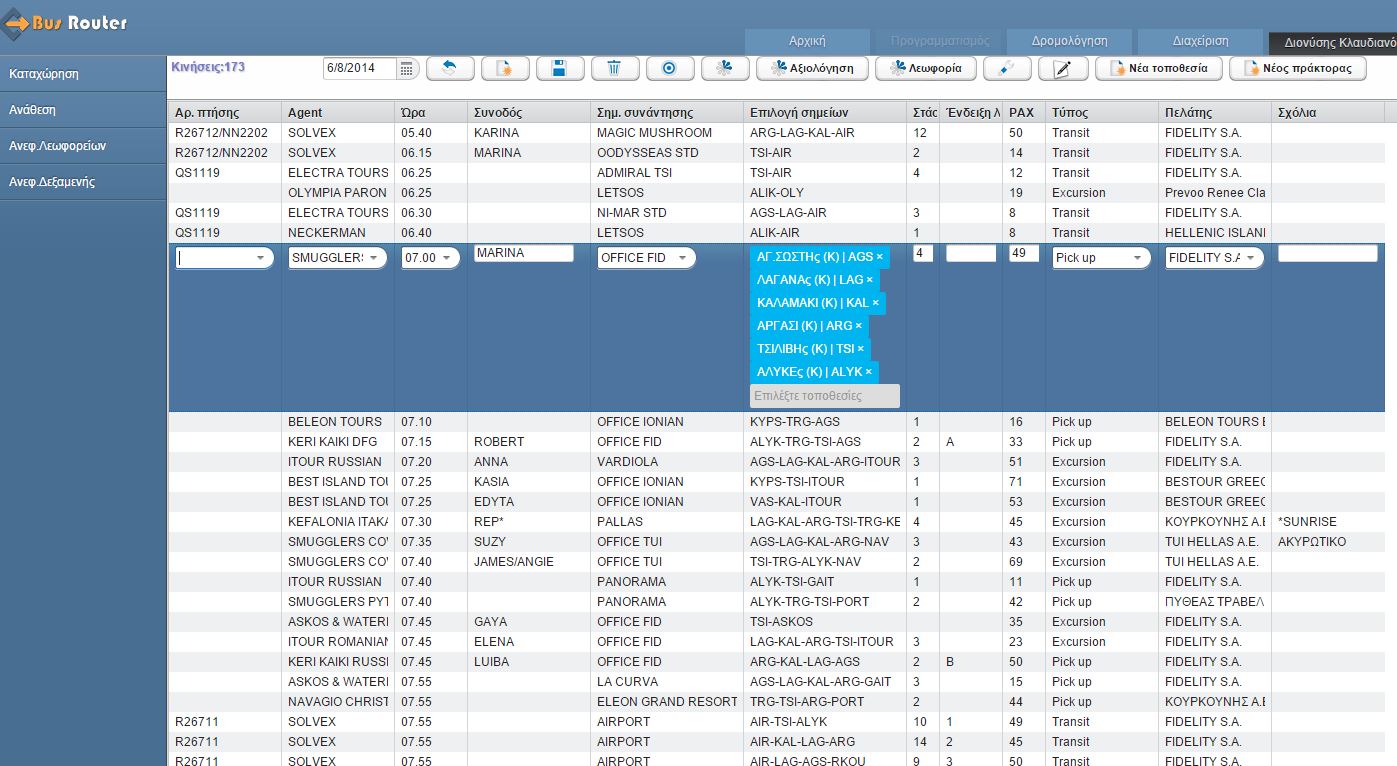Sort by Agent column header

click(x=338, y=112)
